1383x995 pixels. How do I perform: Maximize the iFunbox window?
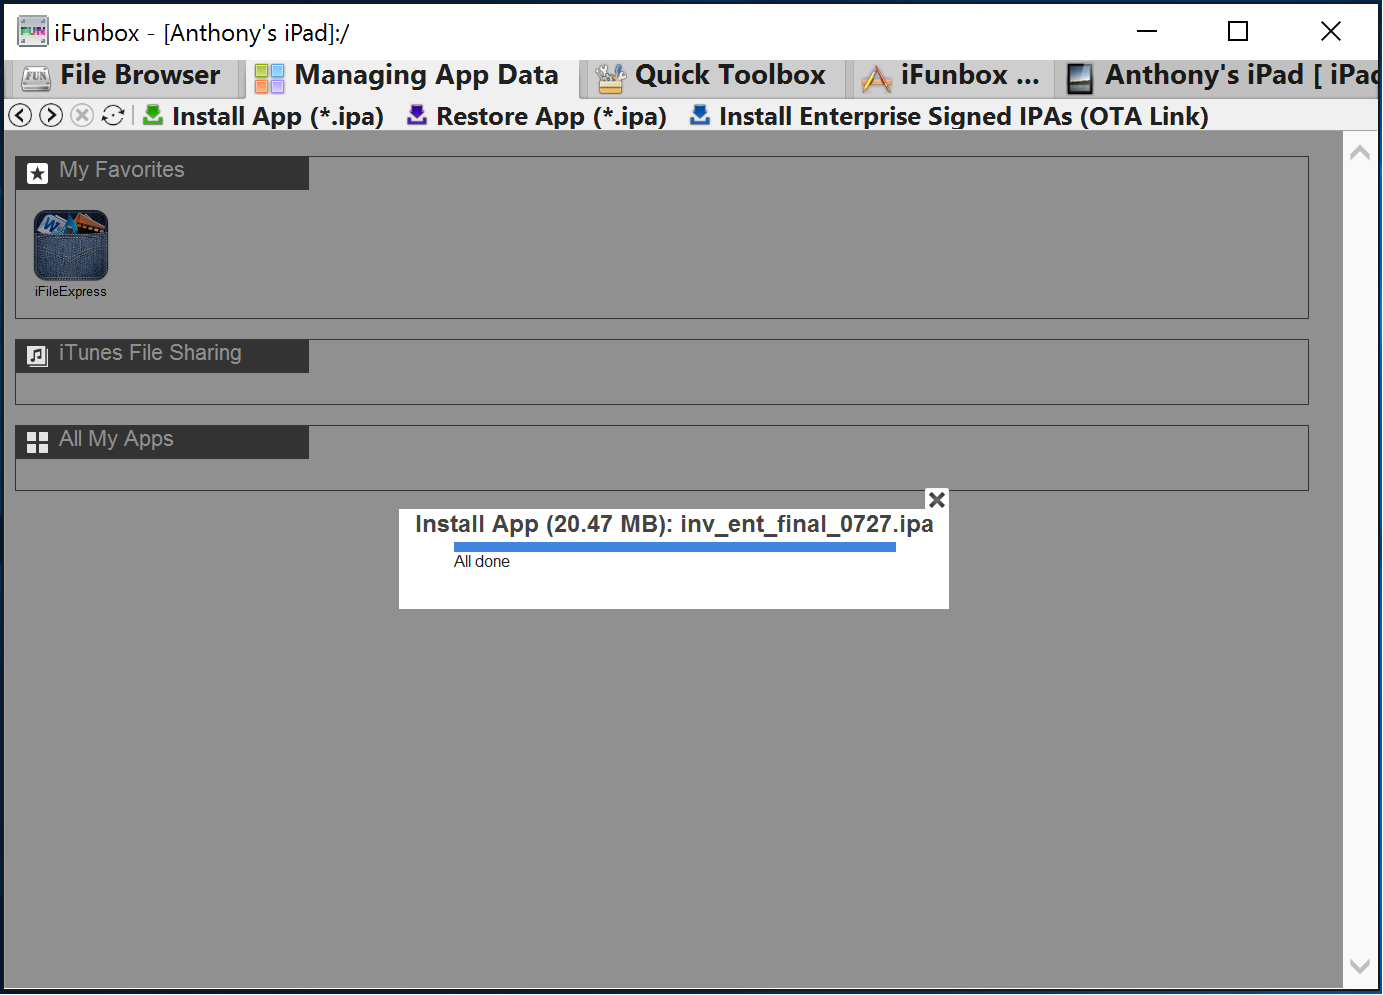[1238, 31]
